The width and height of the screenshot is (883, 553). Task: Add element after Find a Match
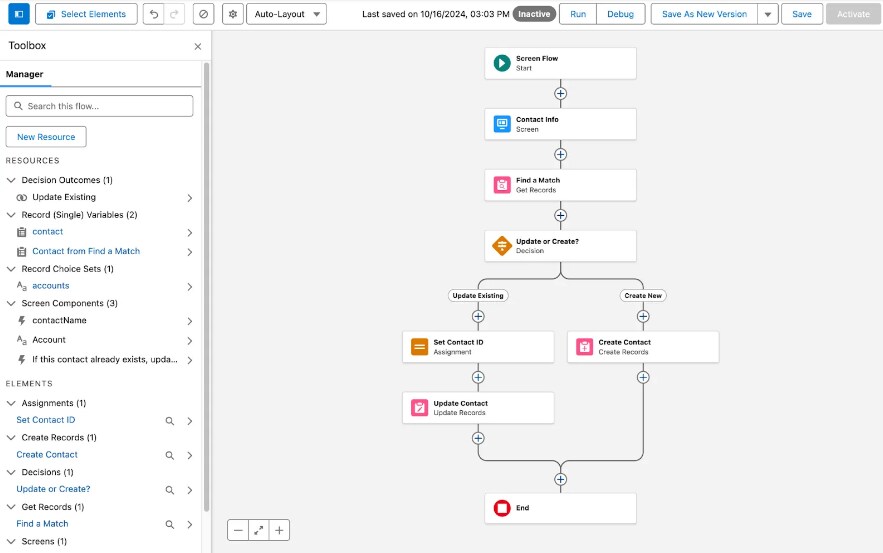click(x=560, y=215)
